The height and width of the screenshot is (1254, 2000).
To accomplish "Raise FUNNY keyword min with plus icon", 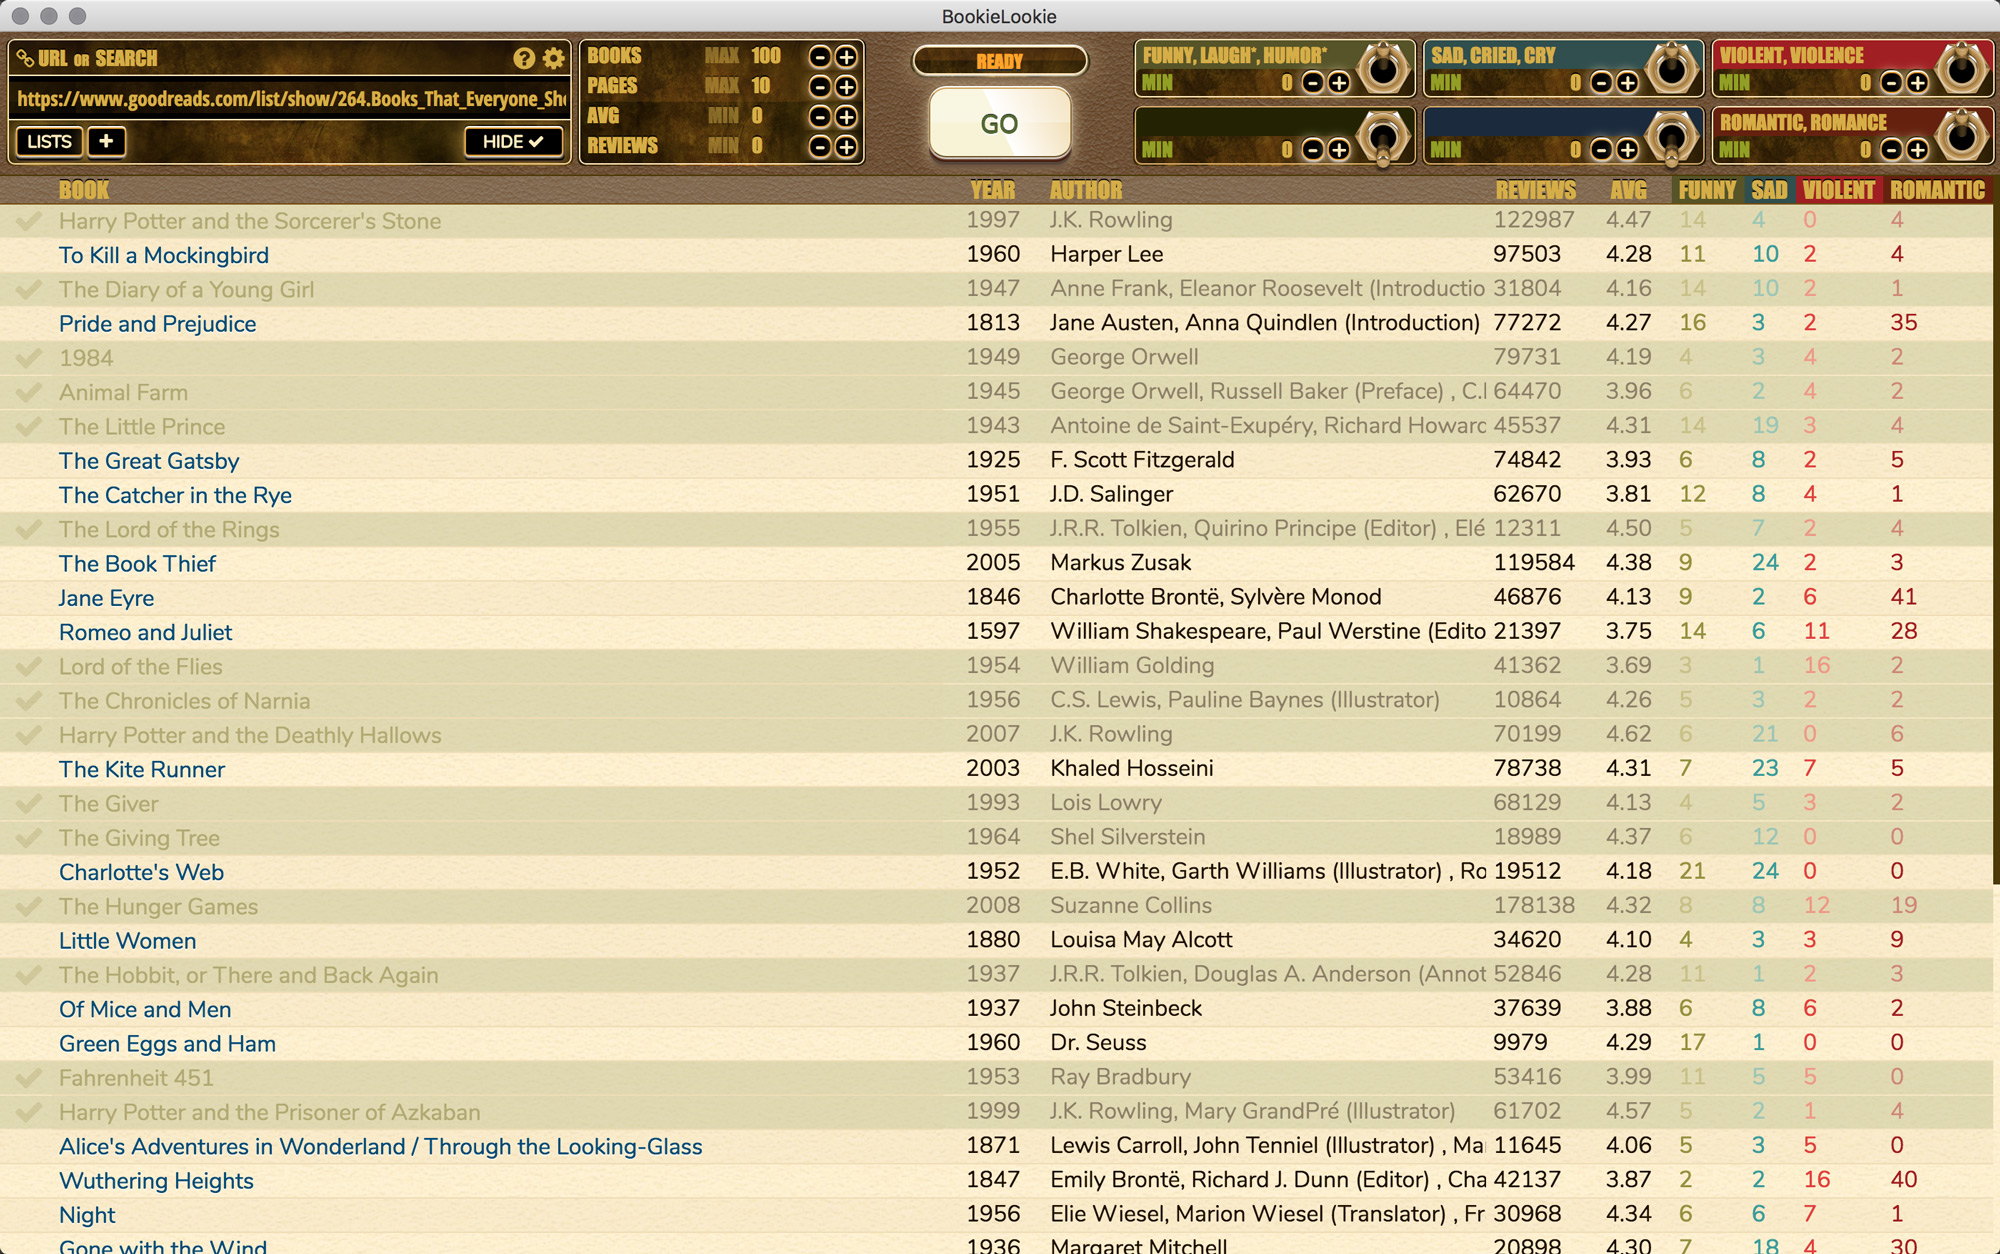I will 1339,83.
